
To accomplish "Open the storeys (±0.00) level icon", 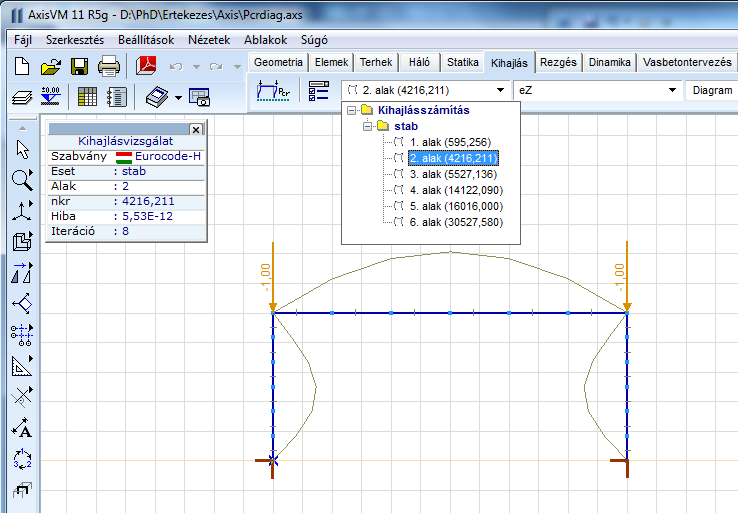I will (x=50, y=96).
